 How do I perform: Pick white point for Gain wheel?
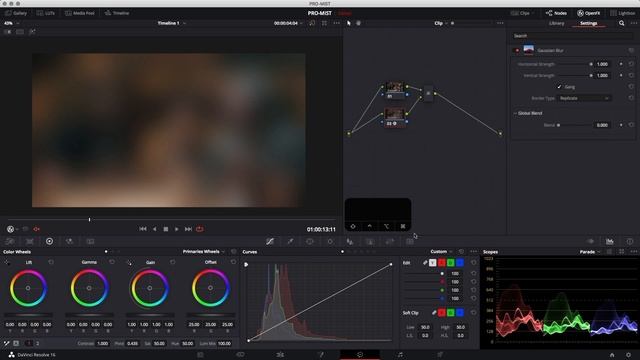[x=129, y=262]
